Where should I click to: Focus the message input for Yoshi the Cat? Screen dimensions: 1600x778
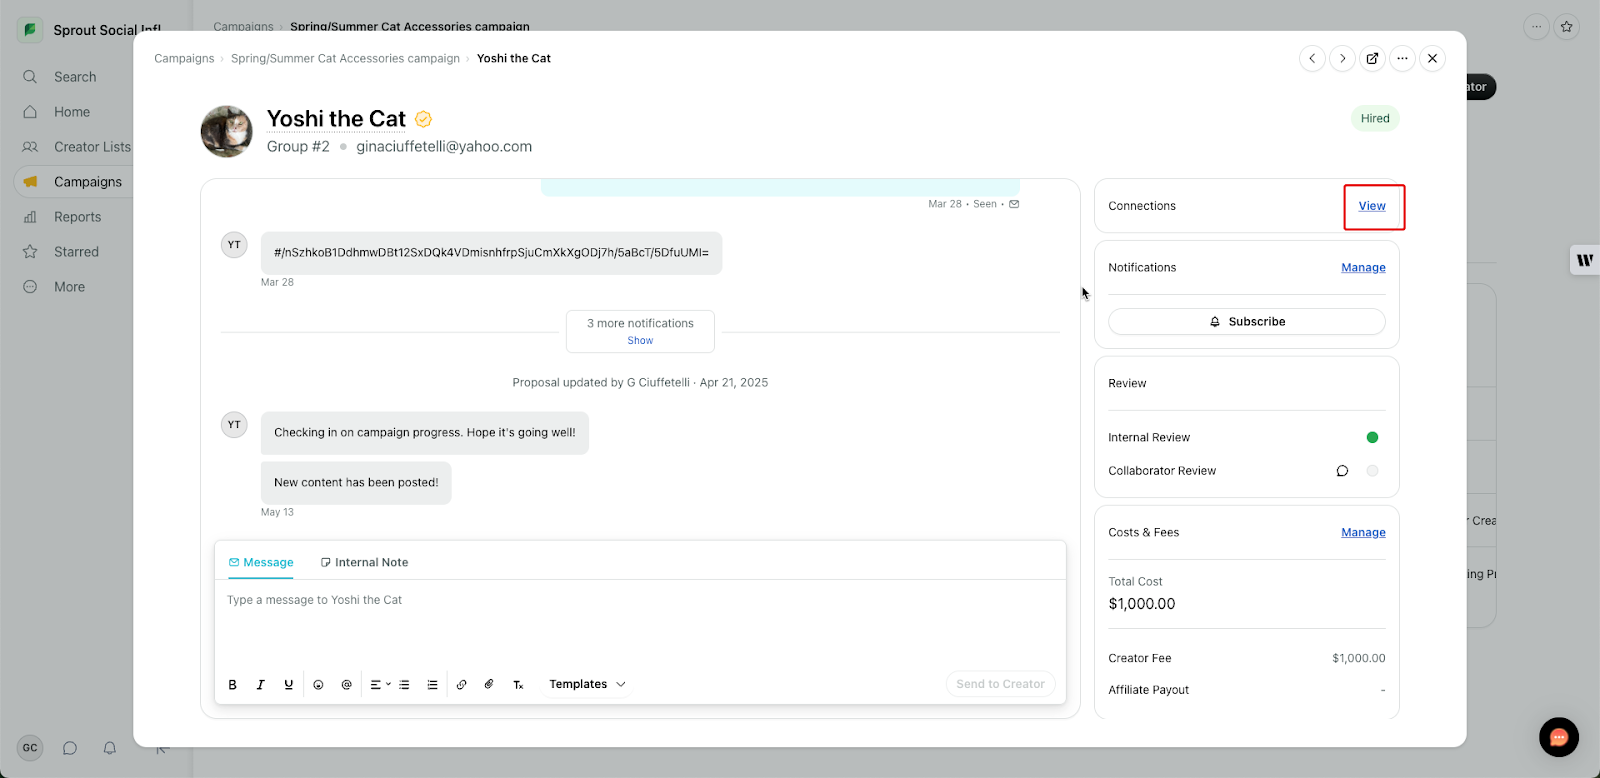[x=640, y=622]
